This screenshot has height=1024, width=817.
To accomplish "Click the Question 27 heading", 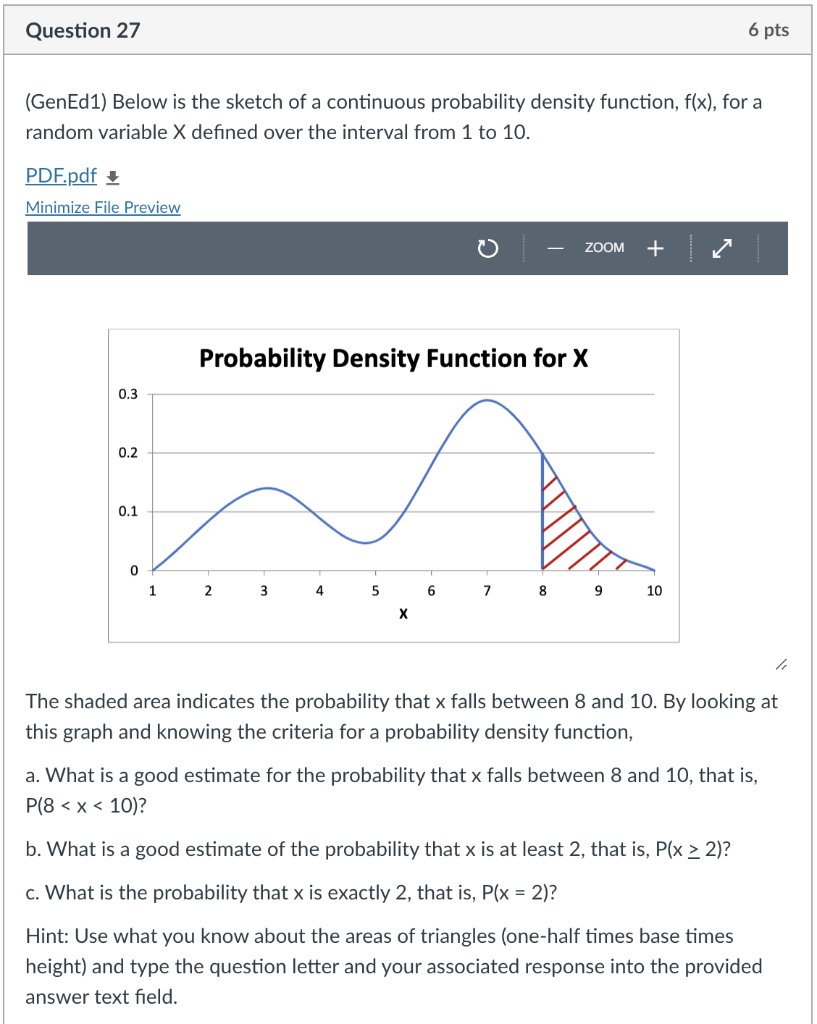I will pos(83,30).
